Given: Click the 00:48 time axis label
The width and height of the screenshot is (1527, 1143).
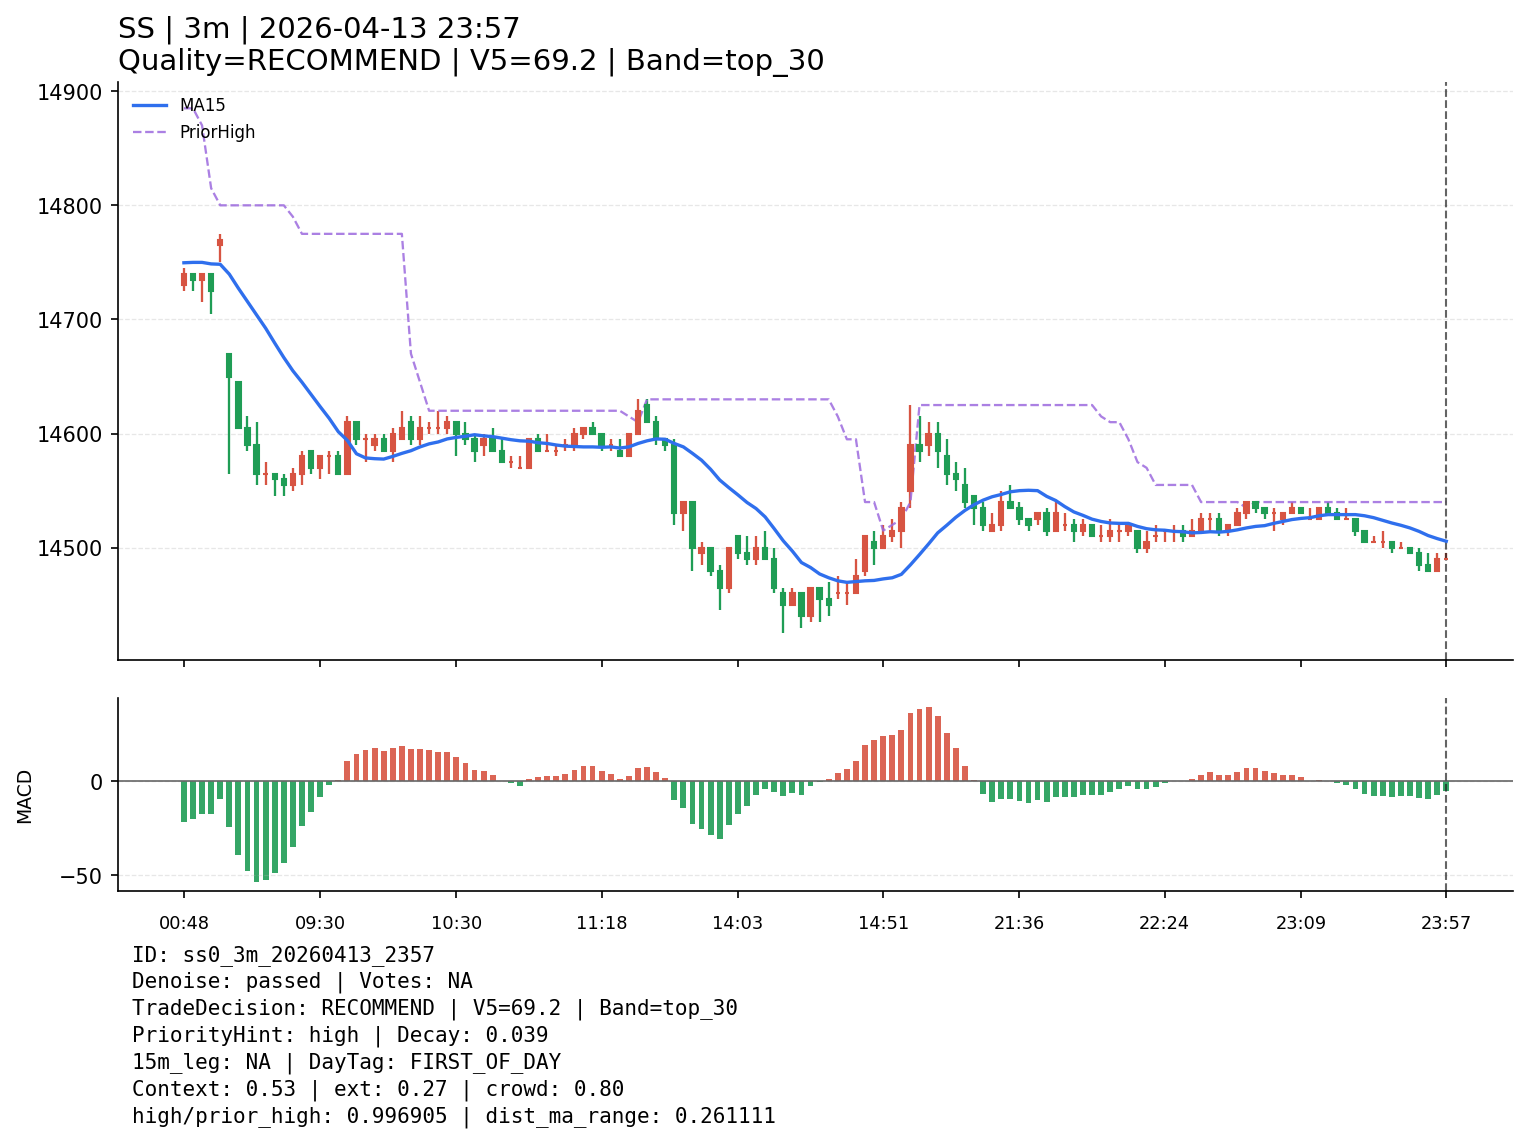Looking at the screenshot, I should click(183, 923).
